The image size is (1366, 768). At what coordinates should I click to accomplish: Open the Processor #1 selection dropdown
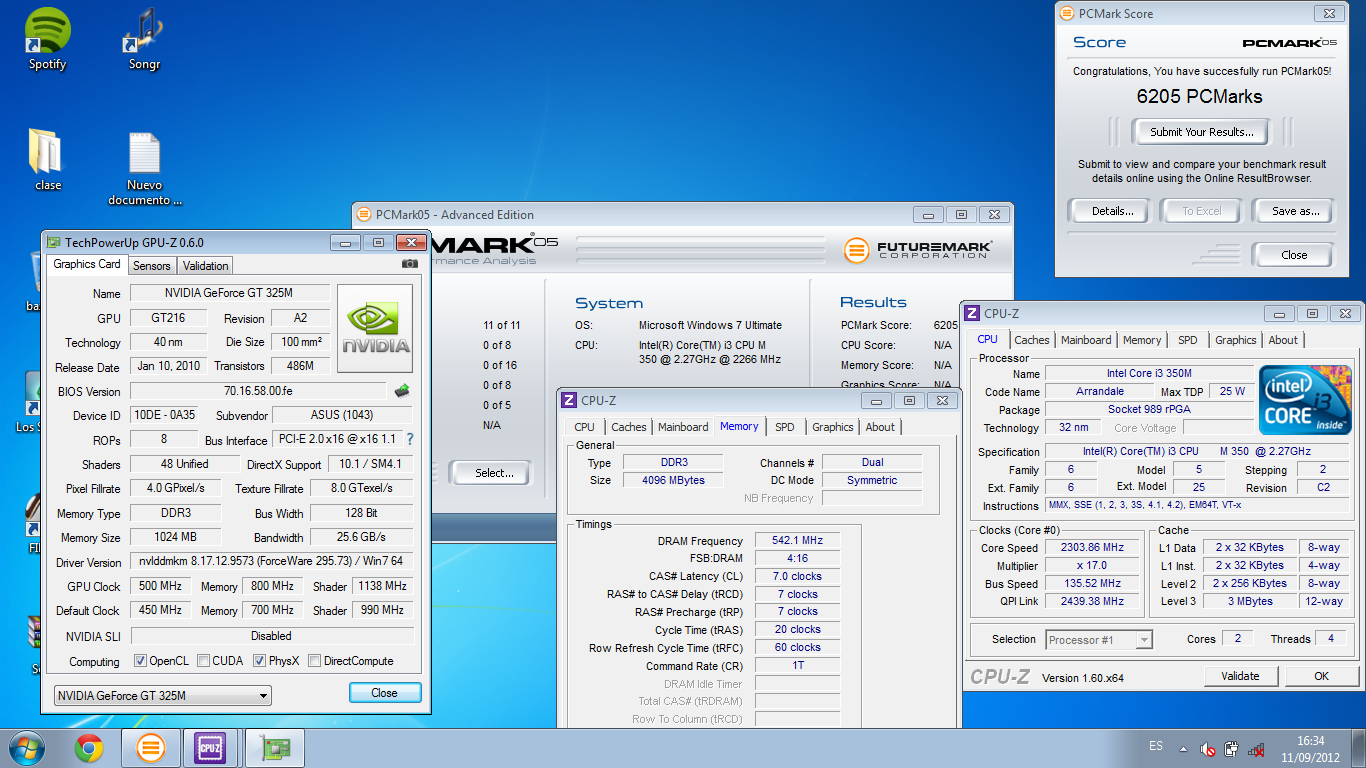pyautogui.click(x=1099, y=640)
